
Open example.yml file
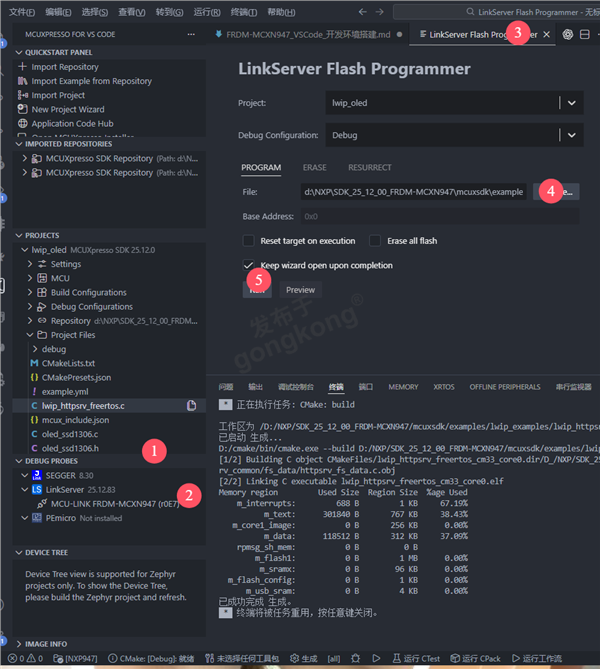coord(65,391)
